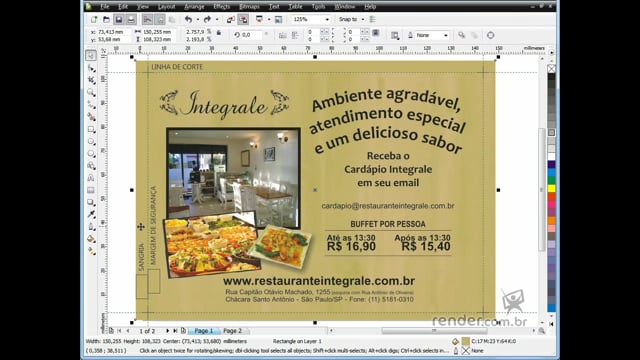This screenshot has width=640, height=360.
Task: Select the Rectangle tool in the toolbox
Action: tap(91, 129)
